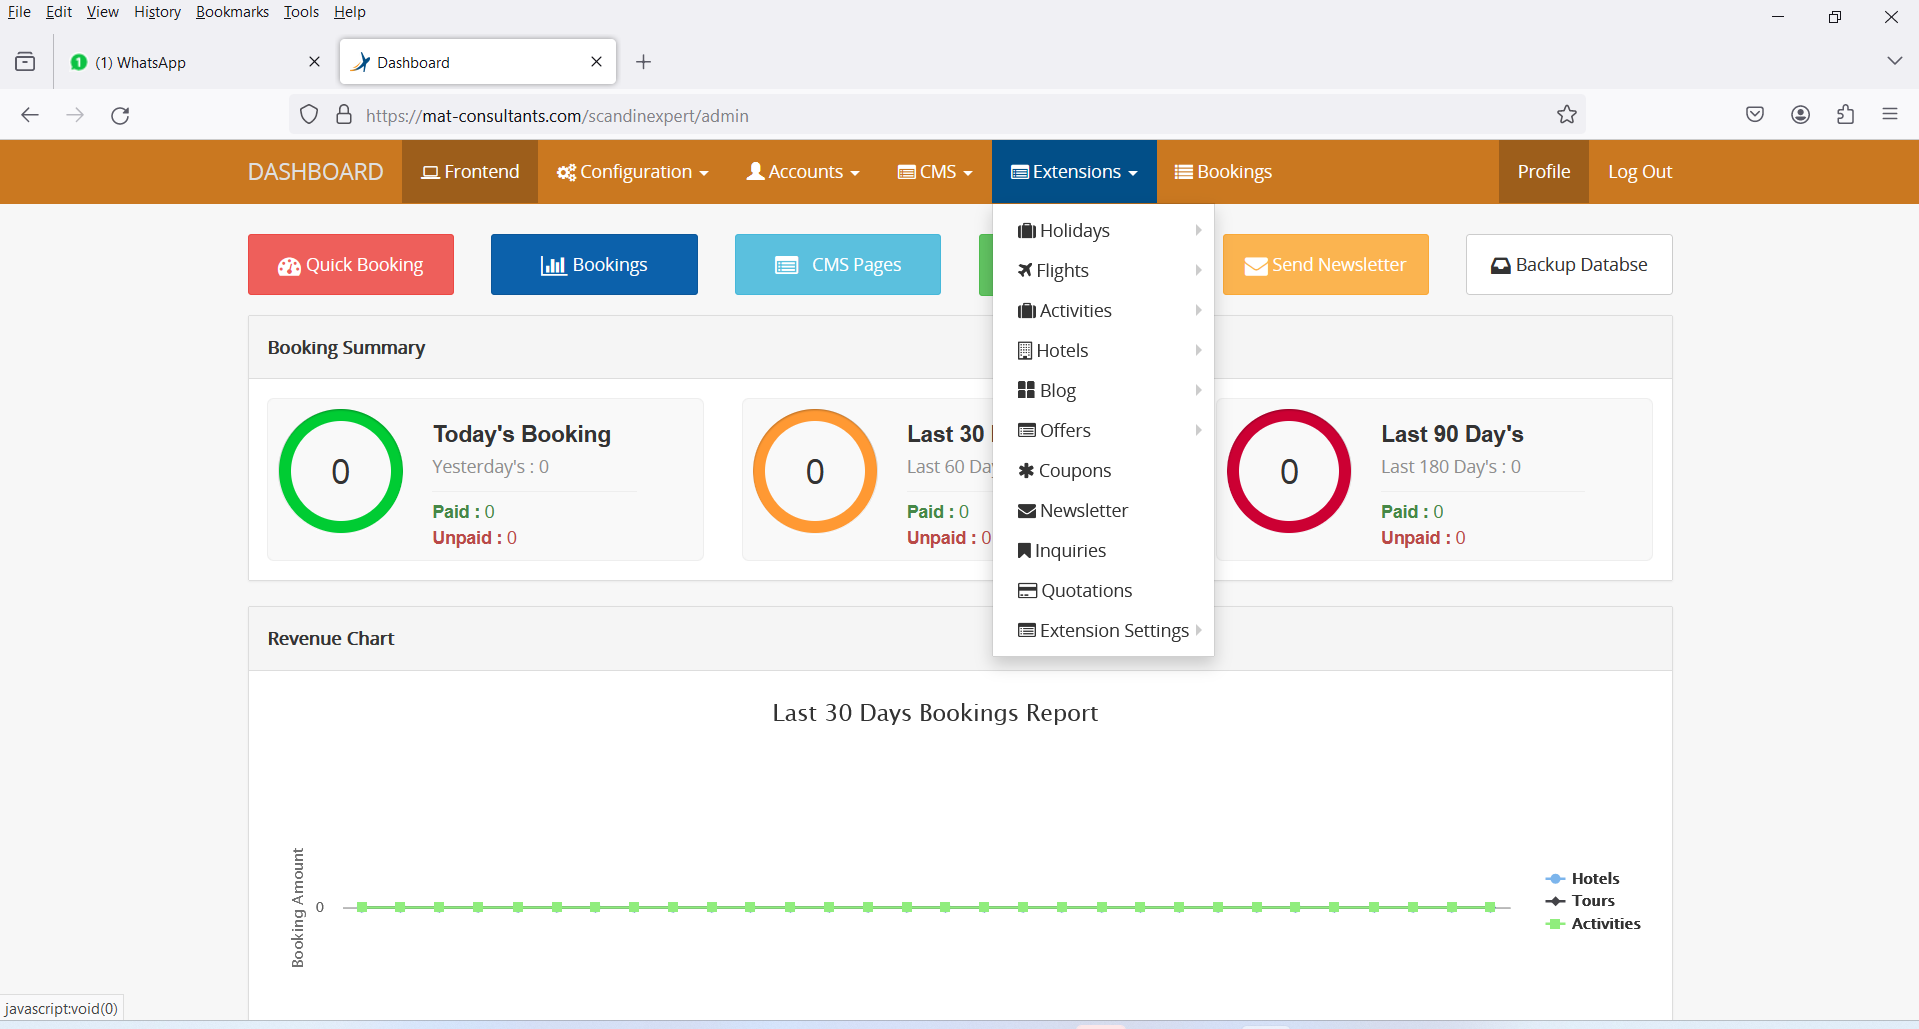1919x1029 pixels.
Task: Click the Save to Pocket icon
Action: point(1754,115)
